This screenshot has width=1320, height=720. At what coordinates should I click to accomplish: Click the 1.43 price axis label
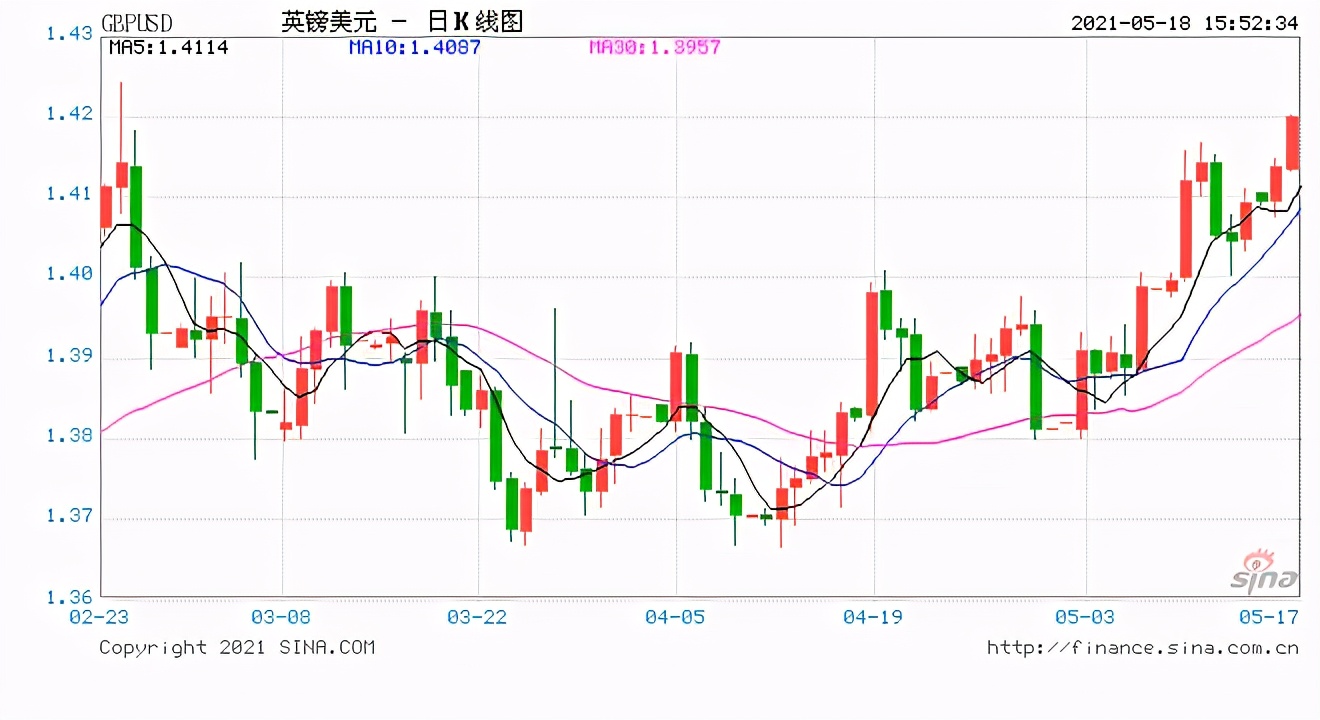click(69, 34)
